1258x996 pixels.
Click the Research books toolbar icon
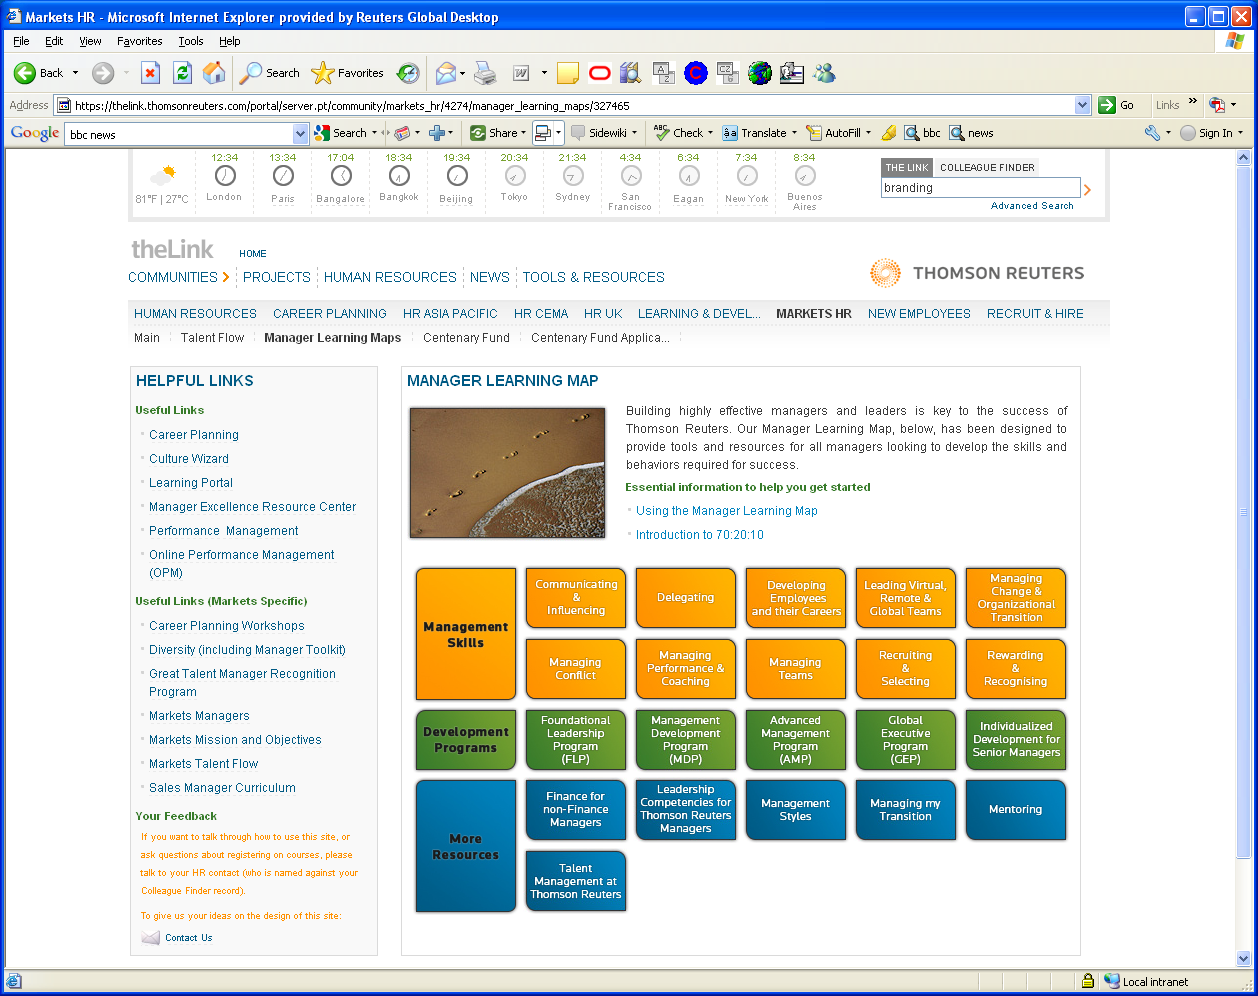coord(630,73)
